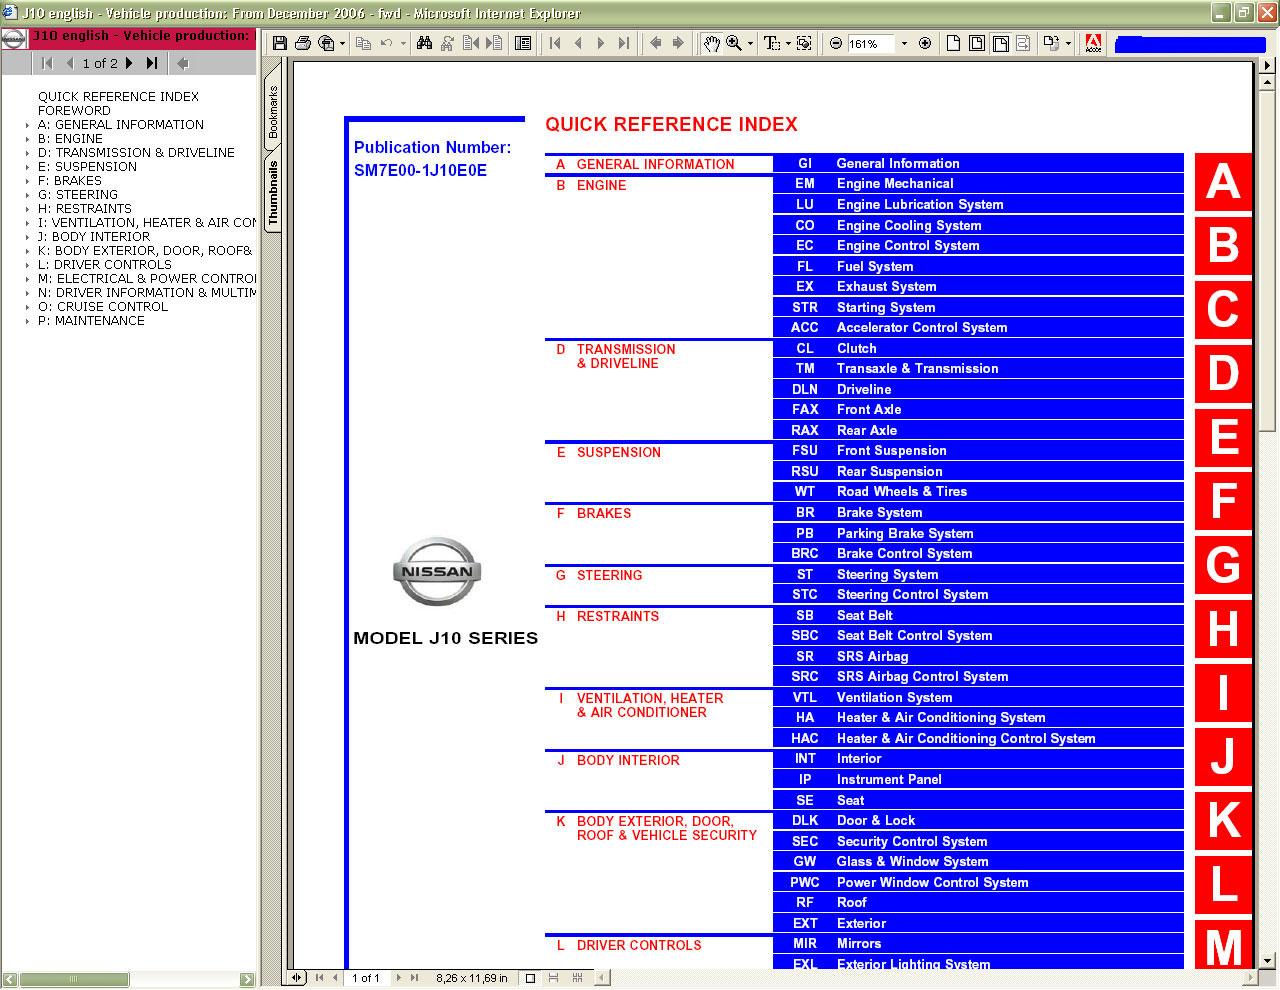Go to first page in Acrobat toolbar
Viewport: 1280px width, 990px height.
pos(555,43)
